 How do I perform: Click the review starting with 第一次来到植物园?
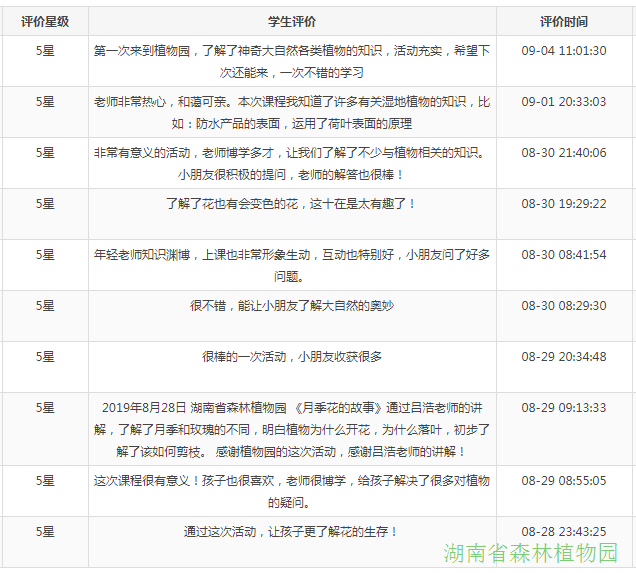tap(292, 61)
